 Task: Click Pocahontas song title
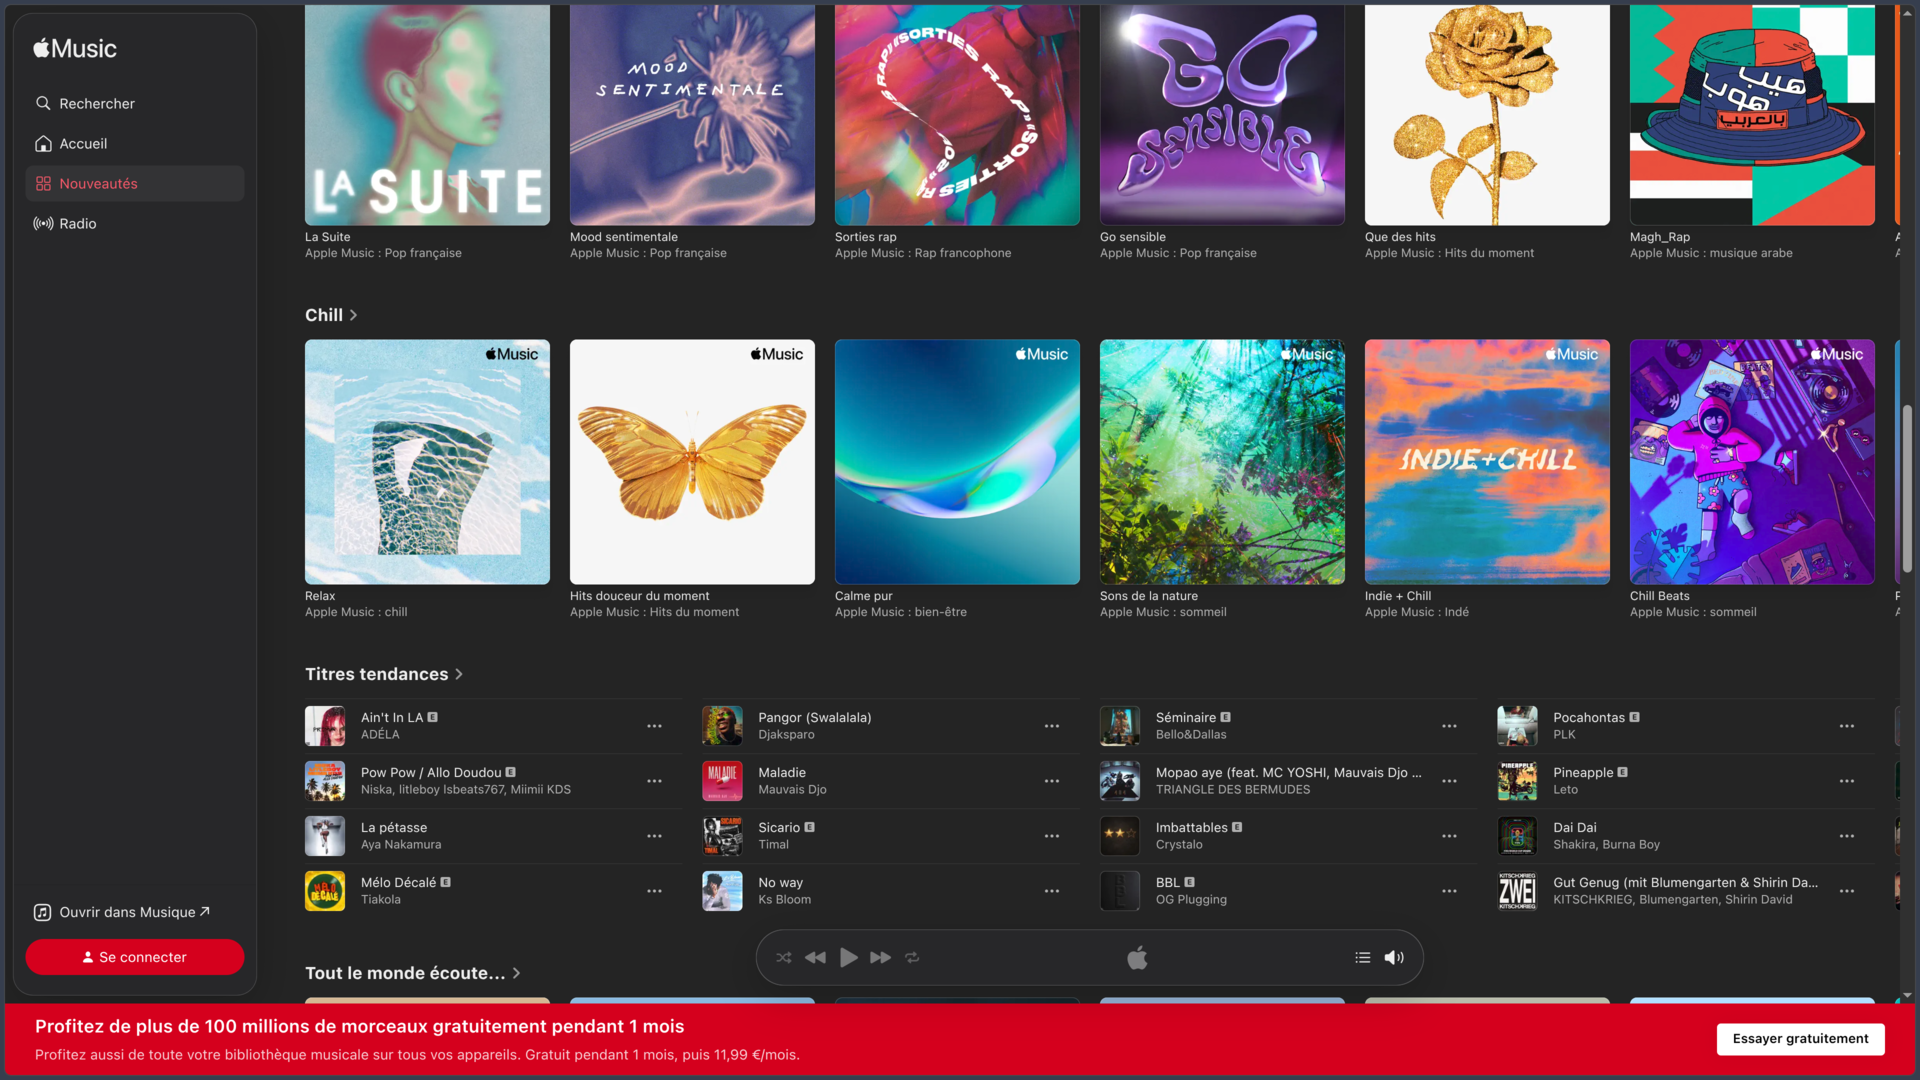1589,718
